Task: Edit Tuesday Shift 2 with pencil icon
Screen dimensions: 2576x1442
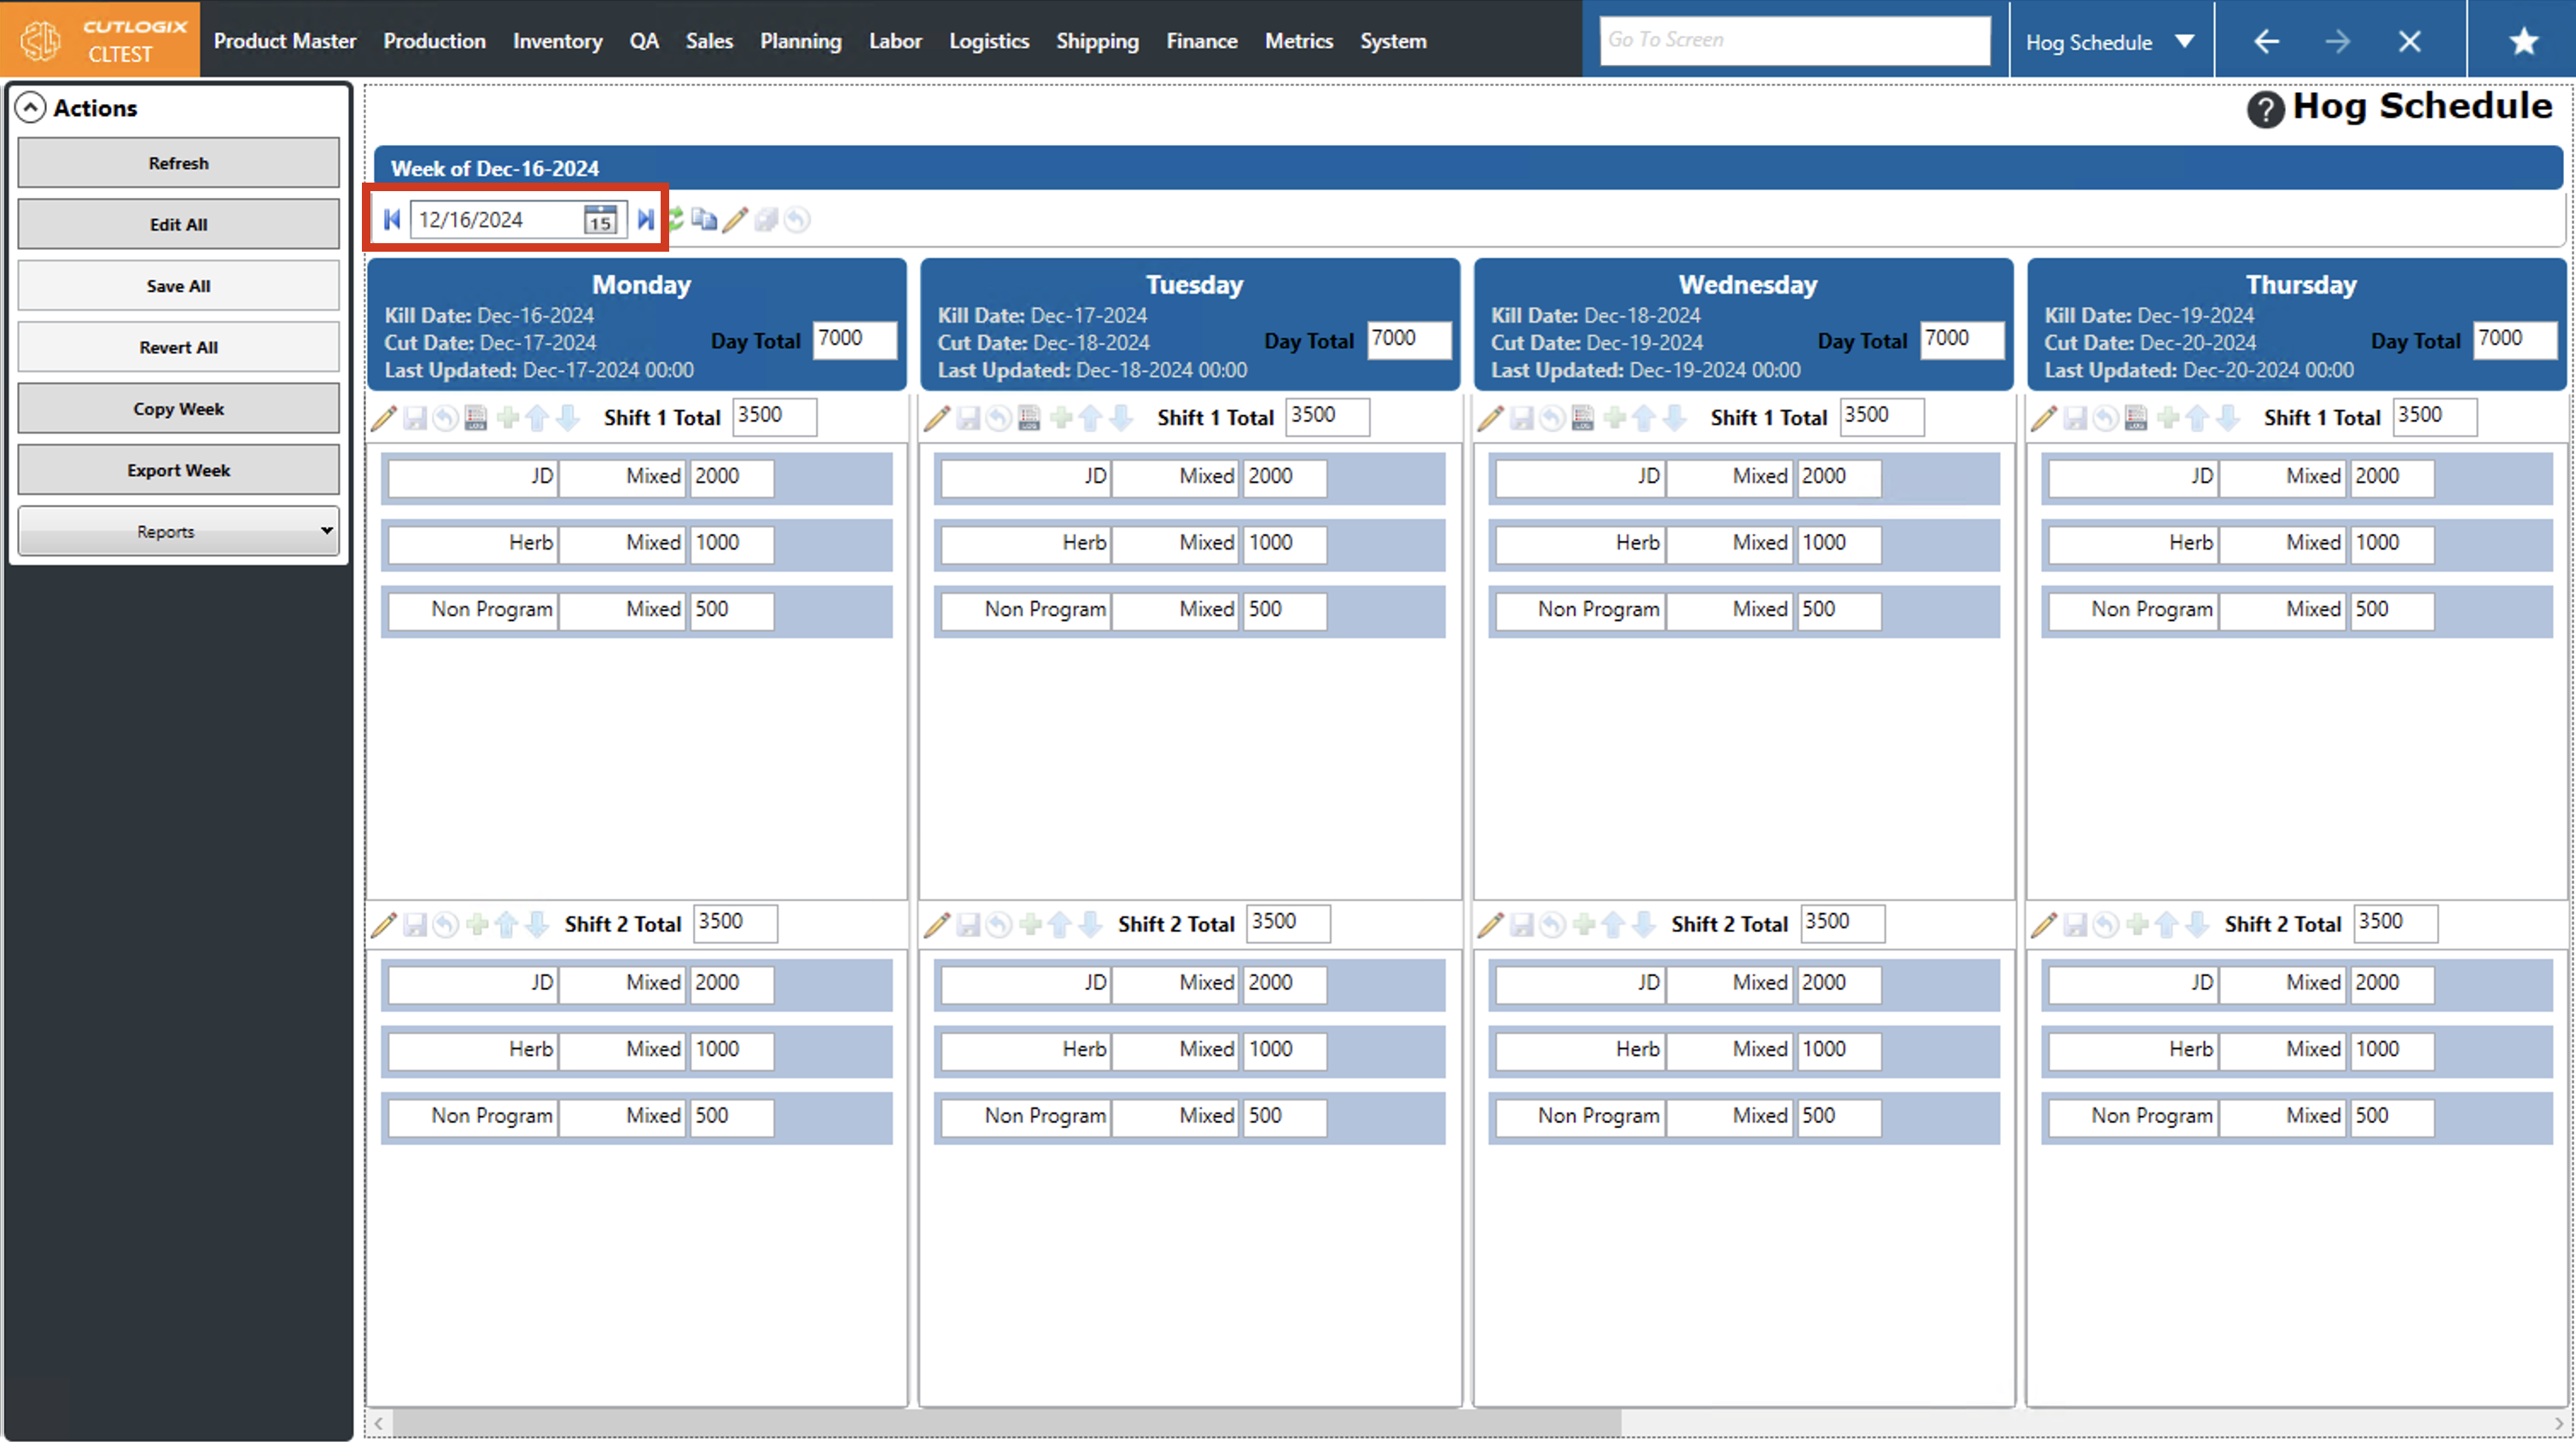Action: click(937, 925)
